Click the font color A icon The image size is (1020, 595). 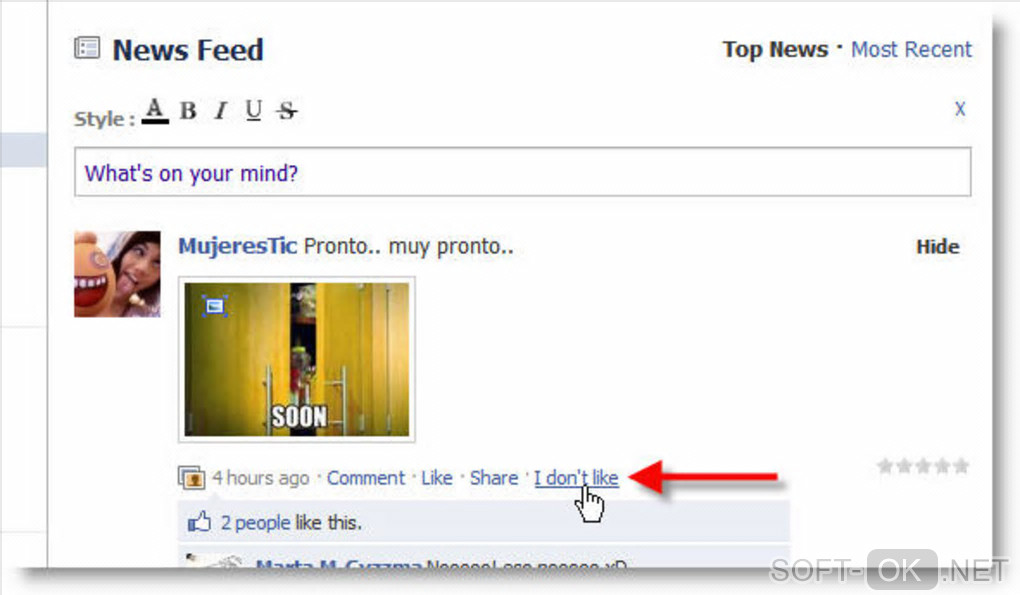[155, 111]
